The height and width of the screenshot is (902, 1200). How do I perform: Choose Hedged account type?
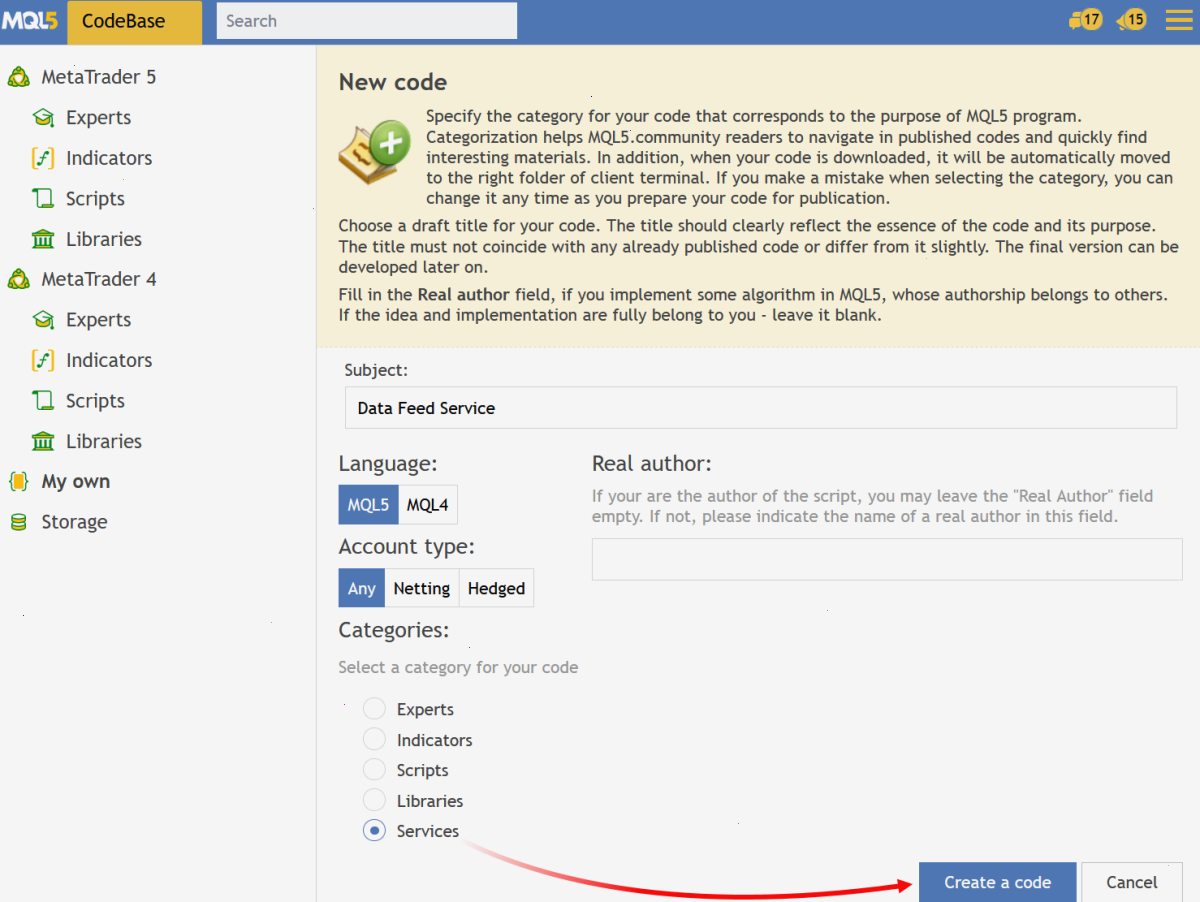496,588
